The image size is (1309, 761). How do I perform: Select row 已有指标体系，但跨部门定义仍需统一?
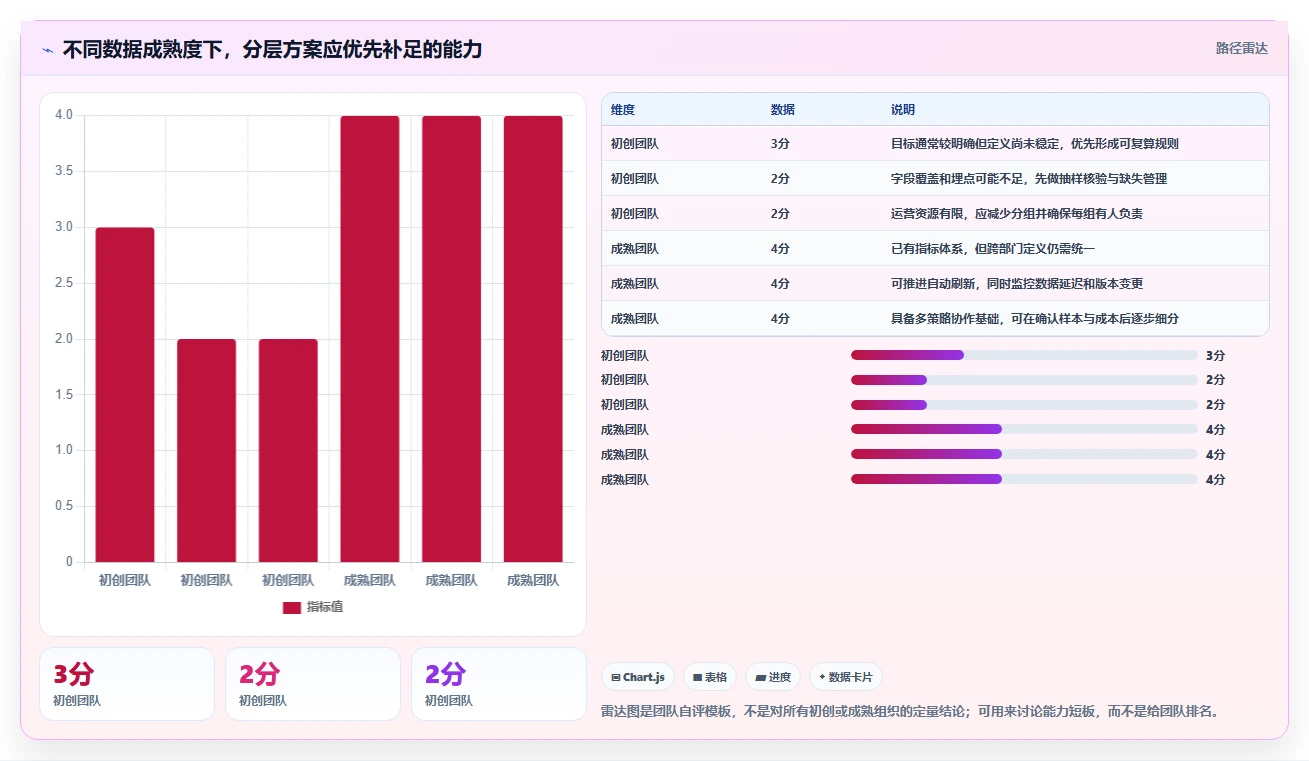click(935, 248)
